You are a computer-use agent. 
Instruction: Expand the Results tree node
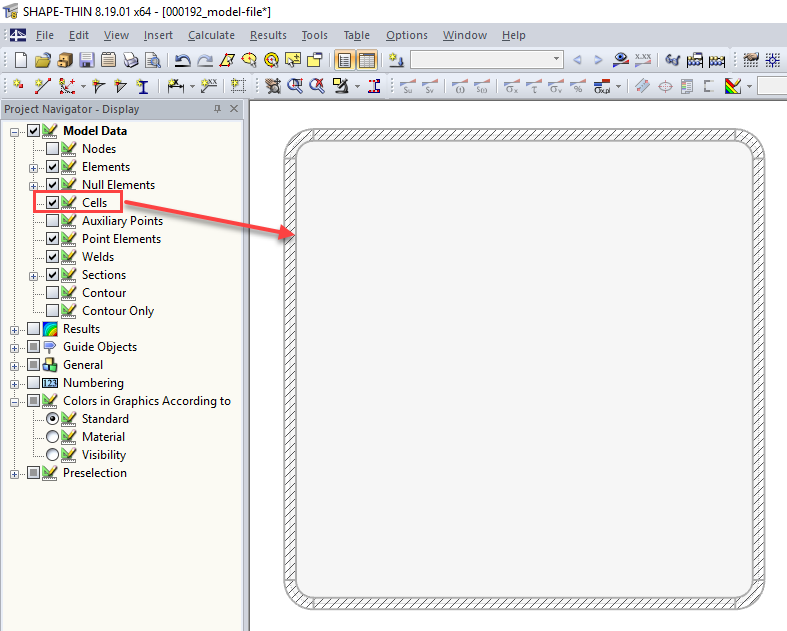pos(15,330)
